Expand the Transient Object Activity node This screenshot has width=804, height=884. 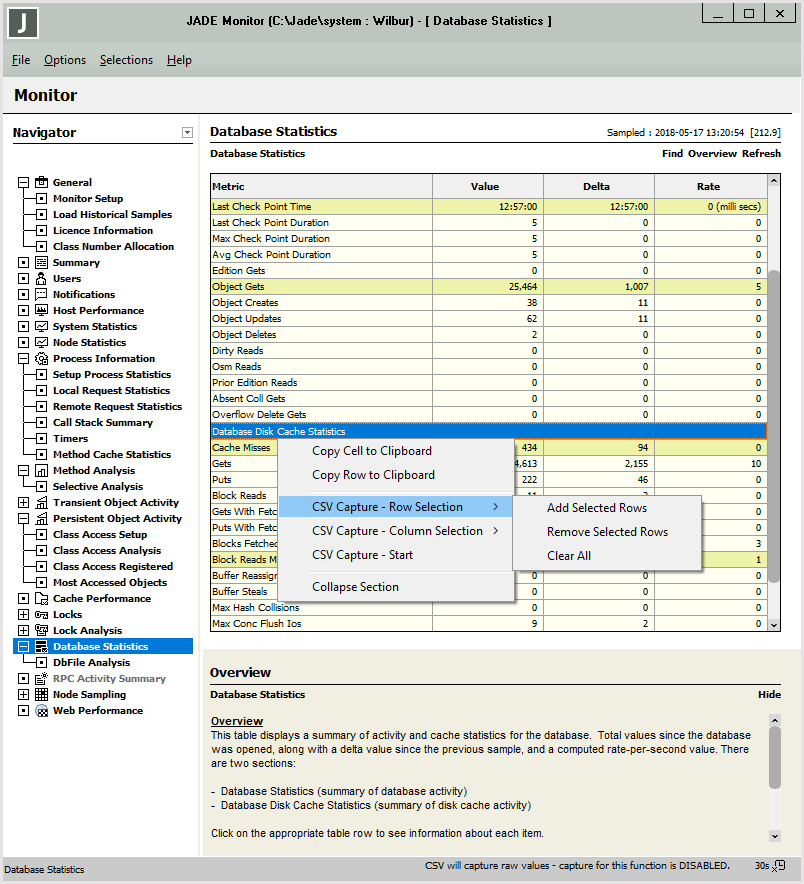click(x=23, y=502)
